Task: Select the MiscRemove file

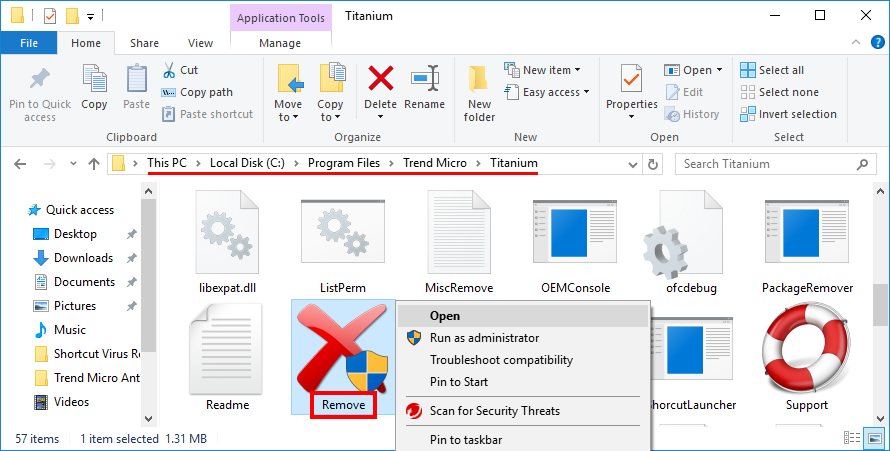Action: pyautogui.click(x=459, y=242)
